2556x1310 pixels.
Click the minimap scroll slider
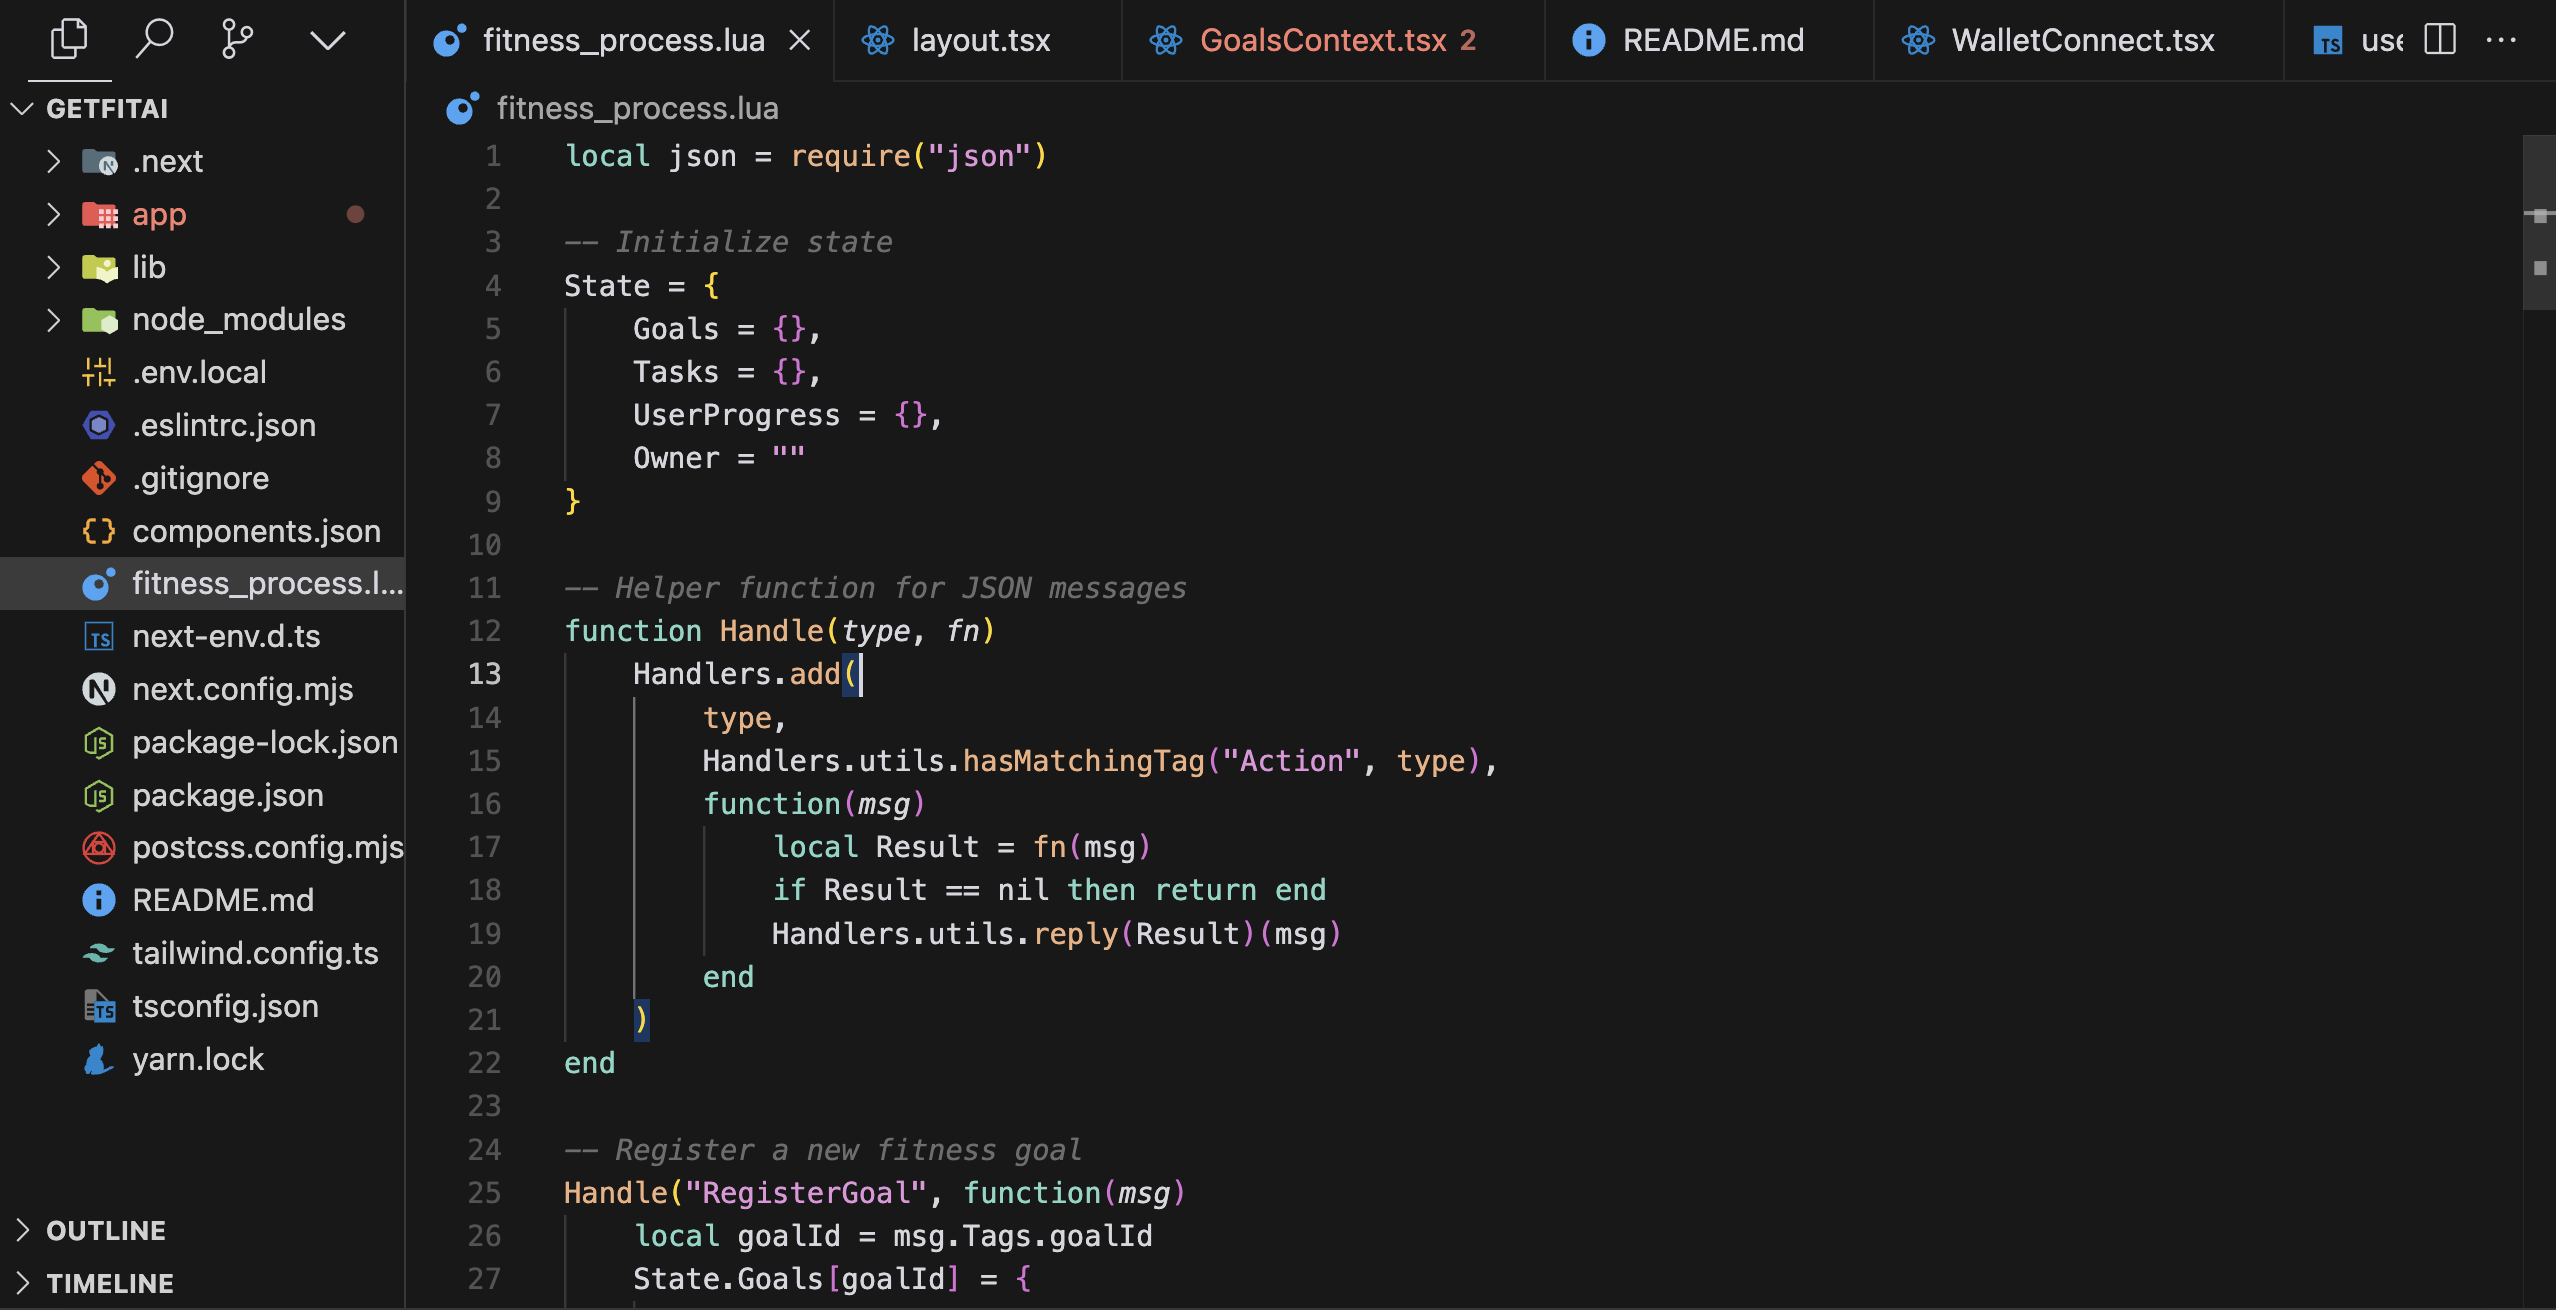(2538, 222)
